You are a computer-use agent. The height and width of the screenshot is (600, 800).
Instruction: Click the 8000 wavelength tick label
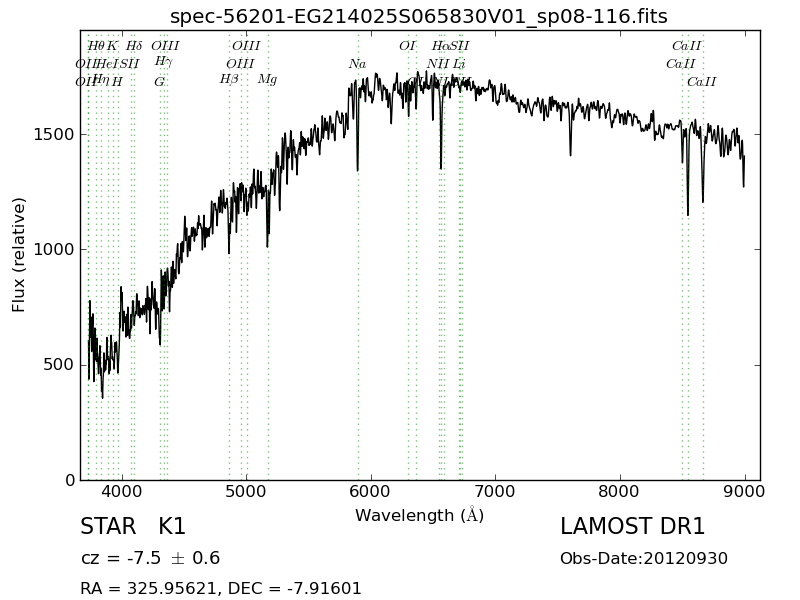(x=620, y=491)
